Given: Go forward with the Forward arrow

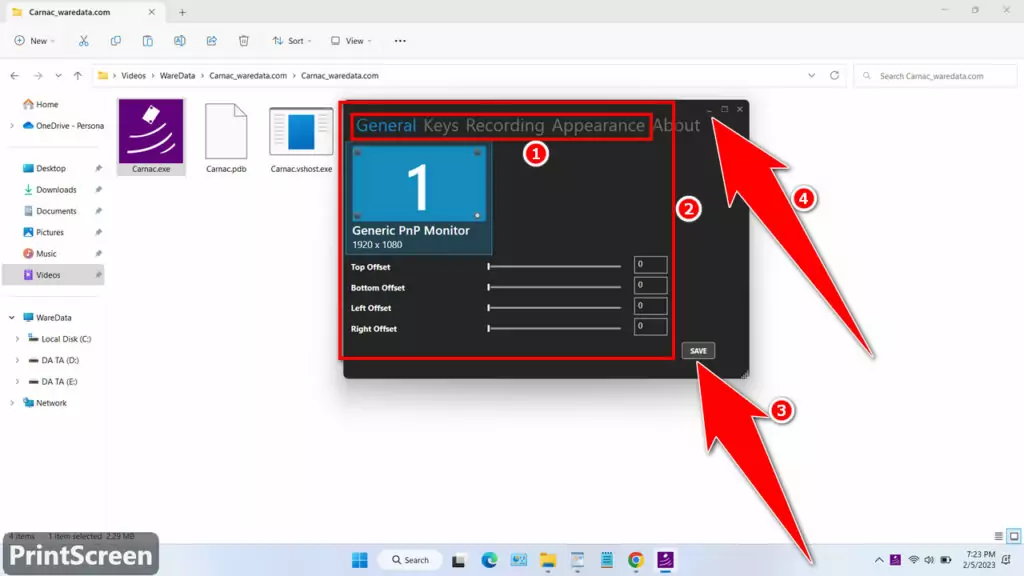Looking at the screenshot, I should [38, 76].
